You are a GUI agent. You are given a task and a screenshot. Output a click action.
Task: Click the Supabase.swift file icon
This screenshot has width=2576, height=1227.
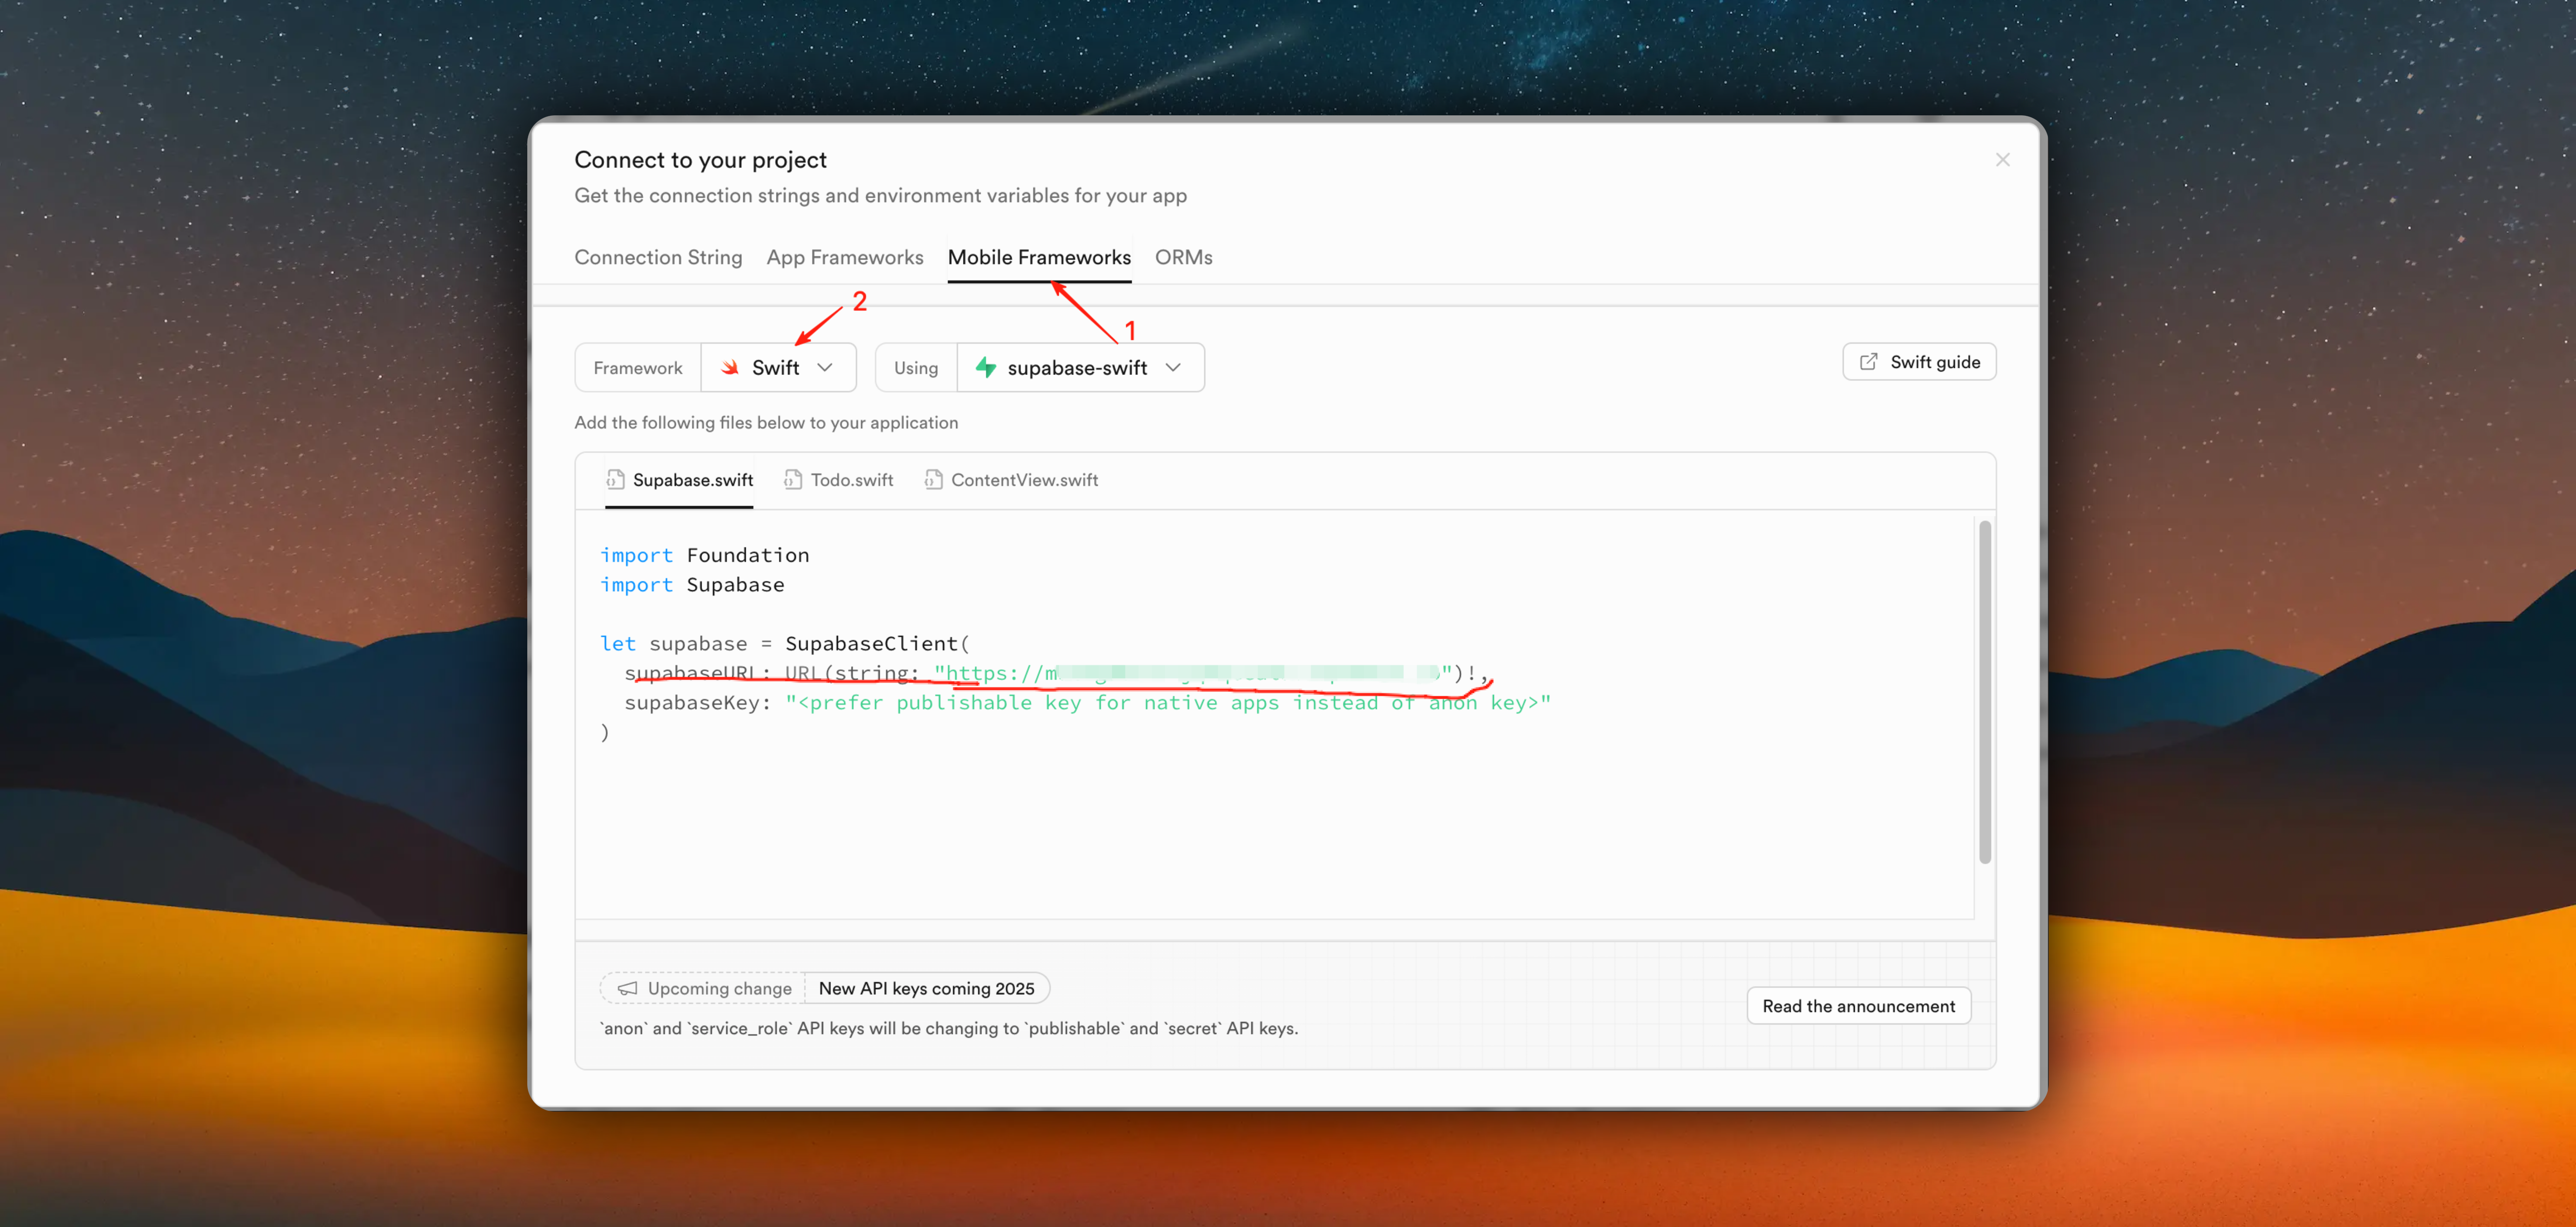click(615, 480)
